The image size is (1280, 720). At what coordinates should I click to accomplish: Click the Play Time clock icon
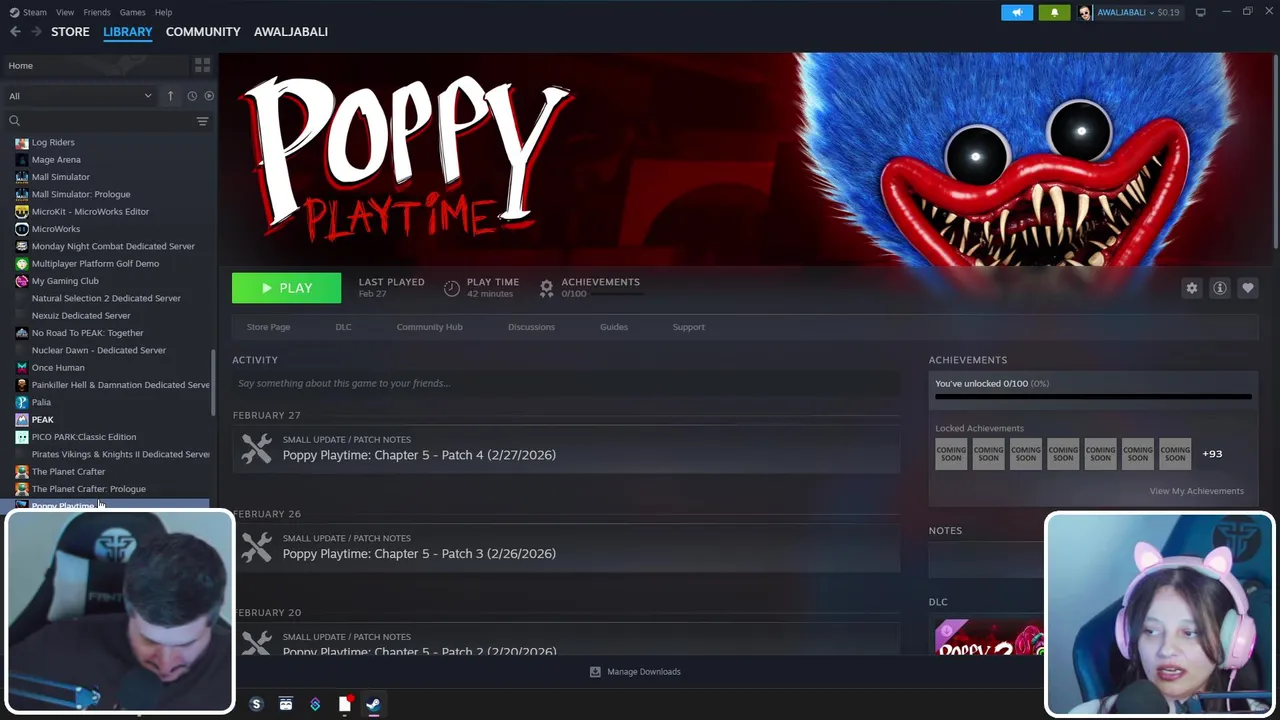tap(452, 288)
